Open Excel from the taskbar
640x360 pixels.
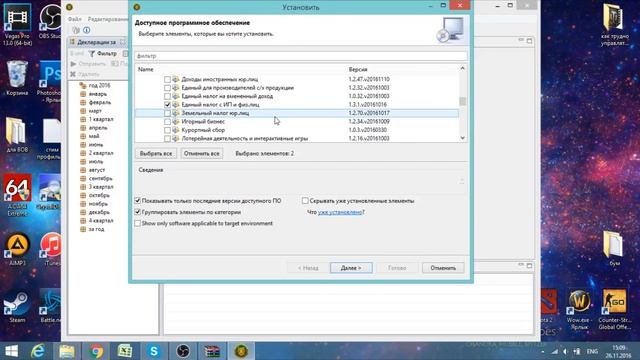[125, 351]
